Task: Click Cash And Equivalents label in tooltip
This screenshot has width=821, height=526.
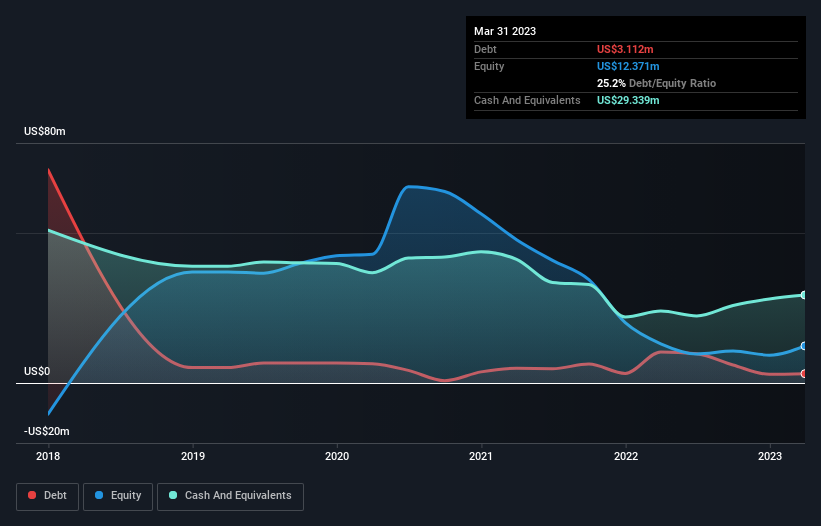Action: (527, 100)
